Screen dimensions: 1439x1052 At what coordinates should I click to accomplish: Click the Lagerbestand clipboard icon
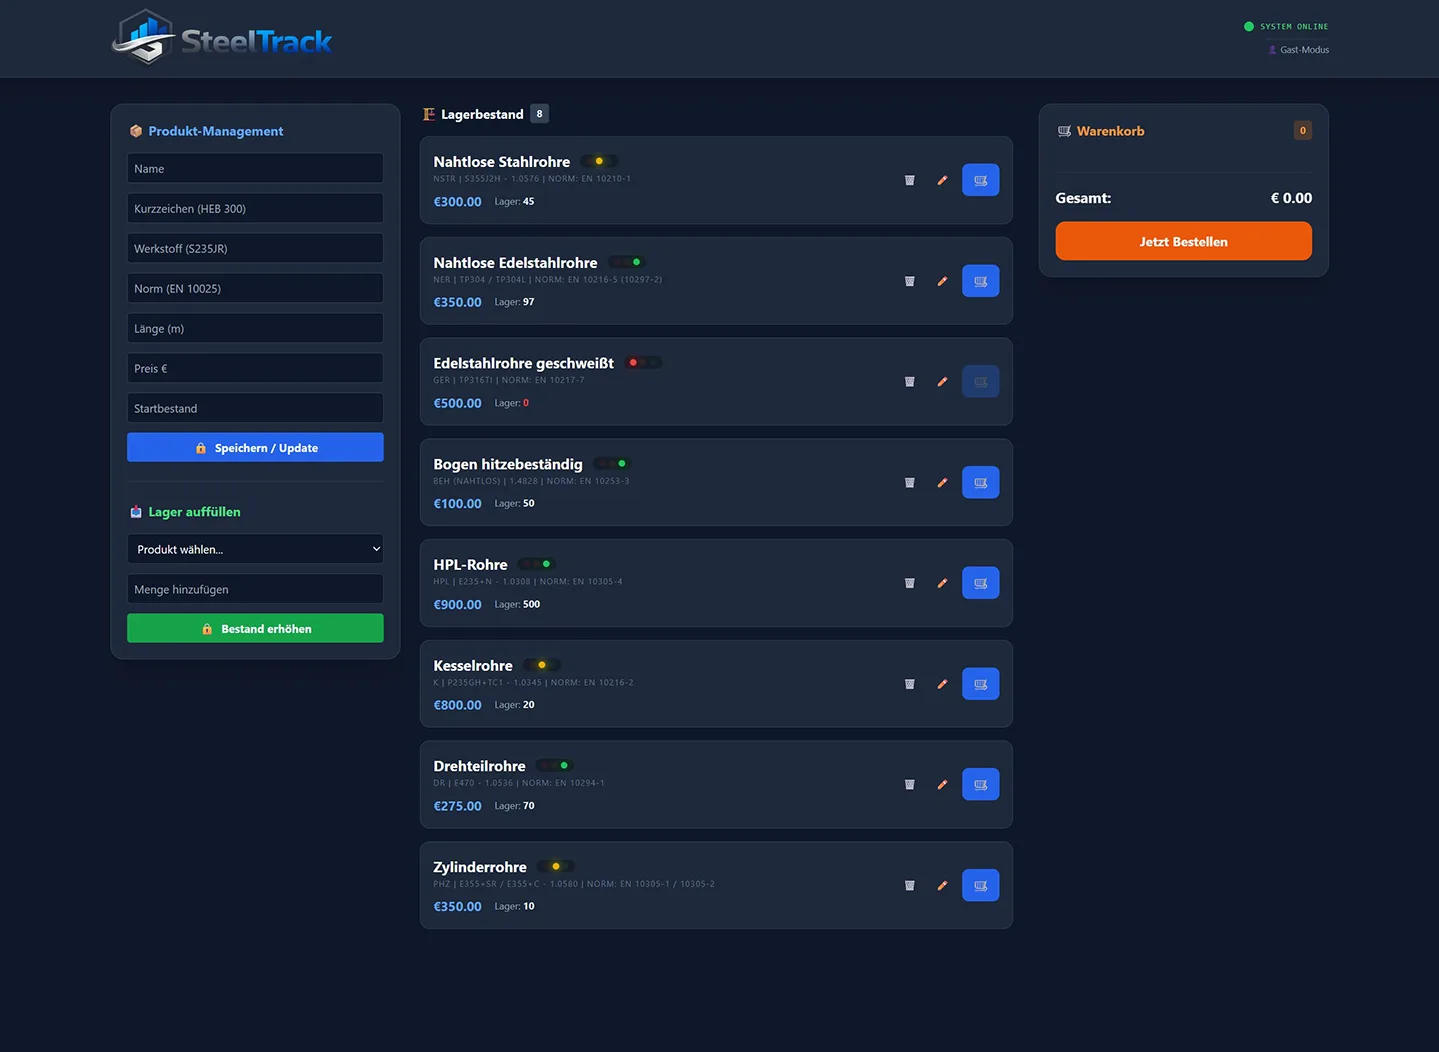tap(429, 113)
